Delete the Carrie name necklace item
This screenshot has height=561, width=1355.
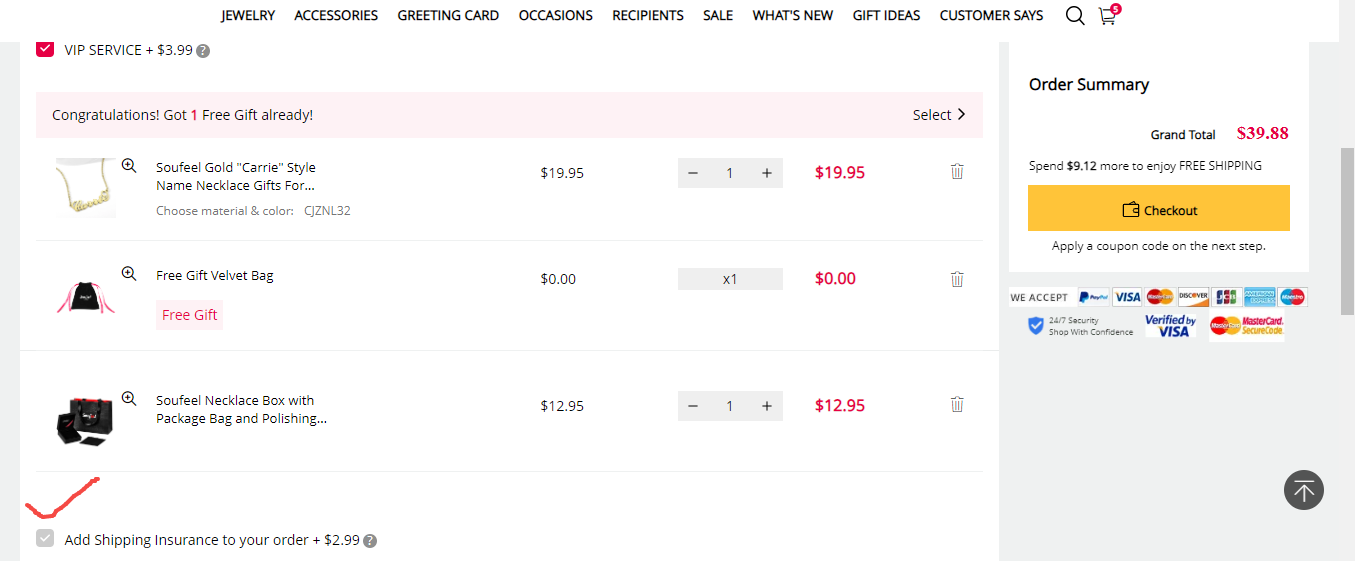pos(957,171)
